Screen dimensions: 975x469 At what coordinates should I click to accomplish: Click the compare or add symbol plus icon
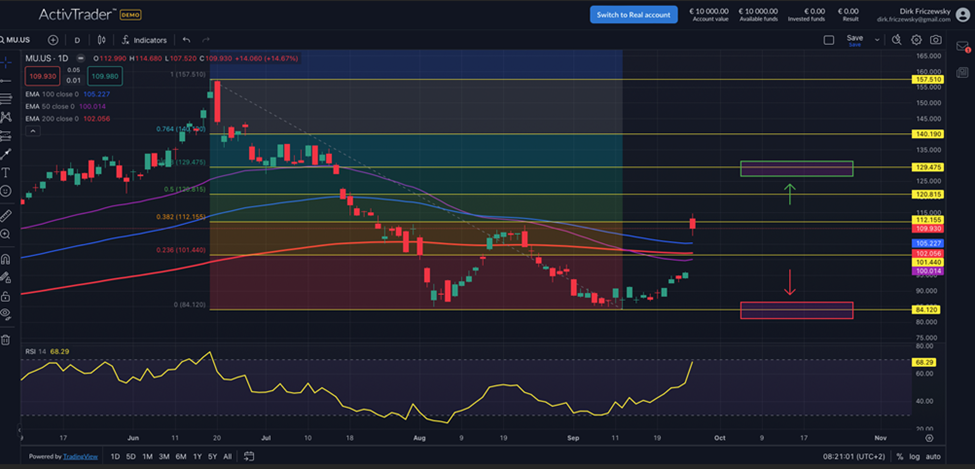(53, 40)
